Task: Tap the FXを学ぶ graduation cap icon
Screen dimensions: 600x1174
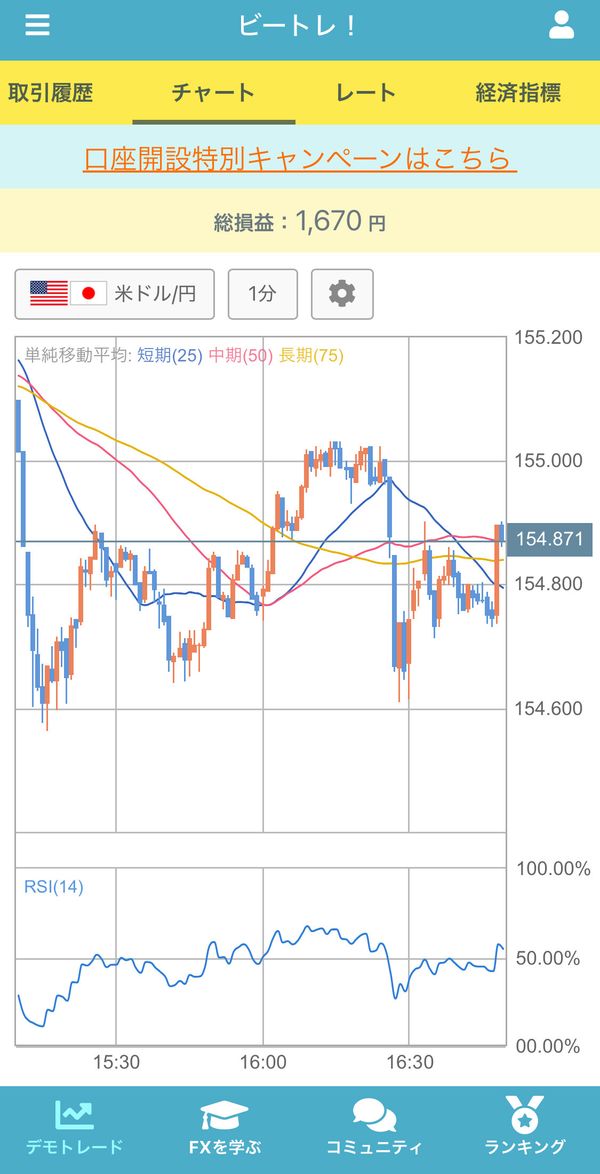Action: [x=224, y=1116]
